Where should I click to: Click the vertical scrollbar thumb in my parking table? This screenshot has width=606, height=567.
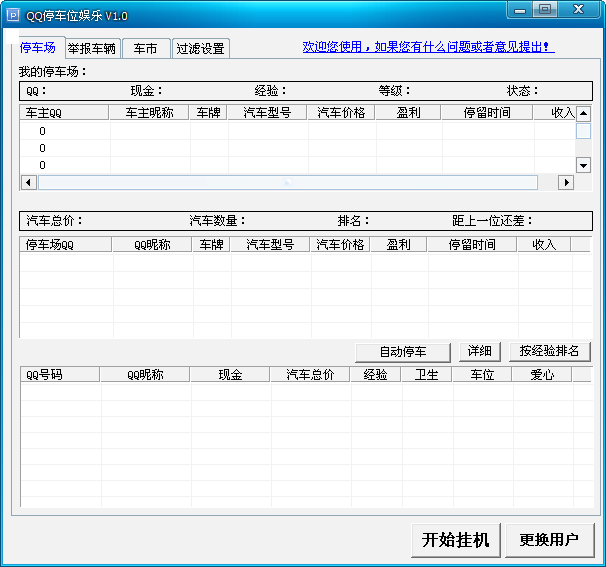[x=583, y=131]
